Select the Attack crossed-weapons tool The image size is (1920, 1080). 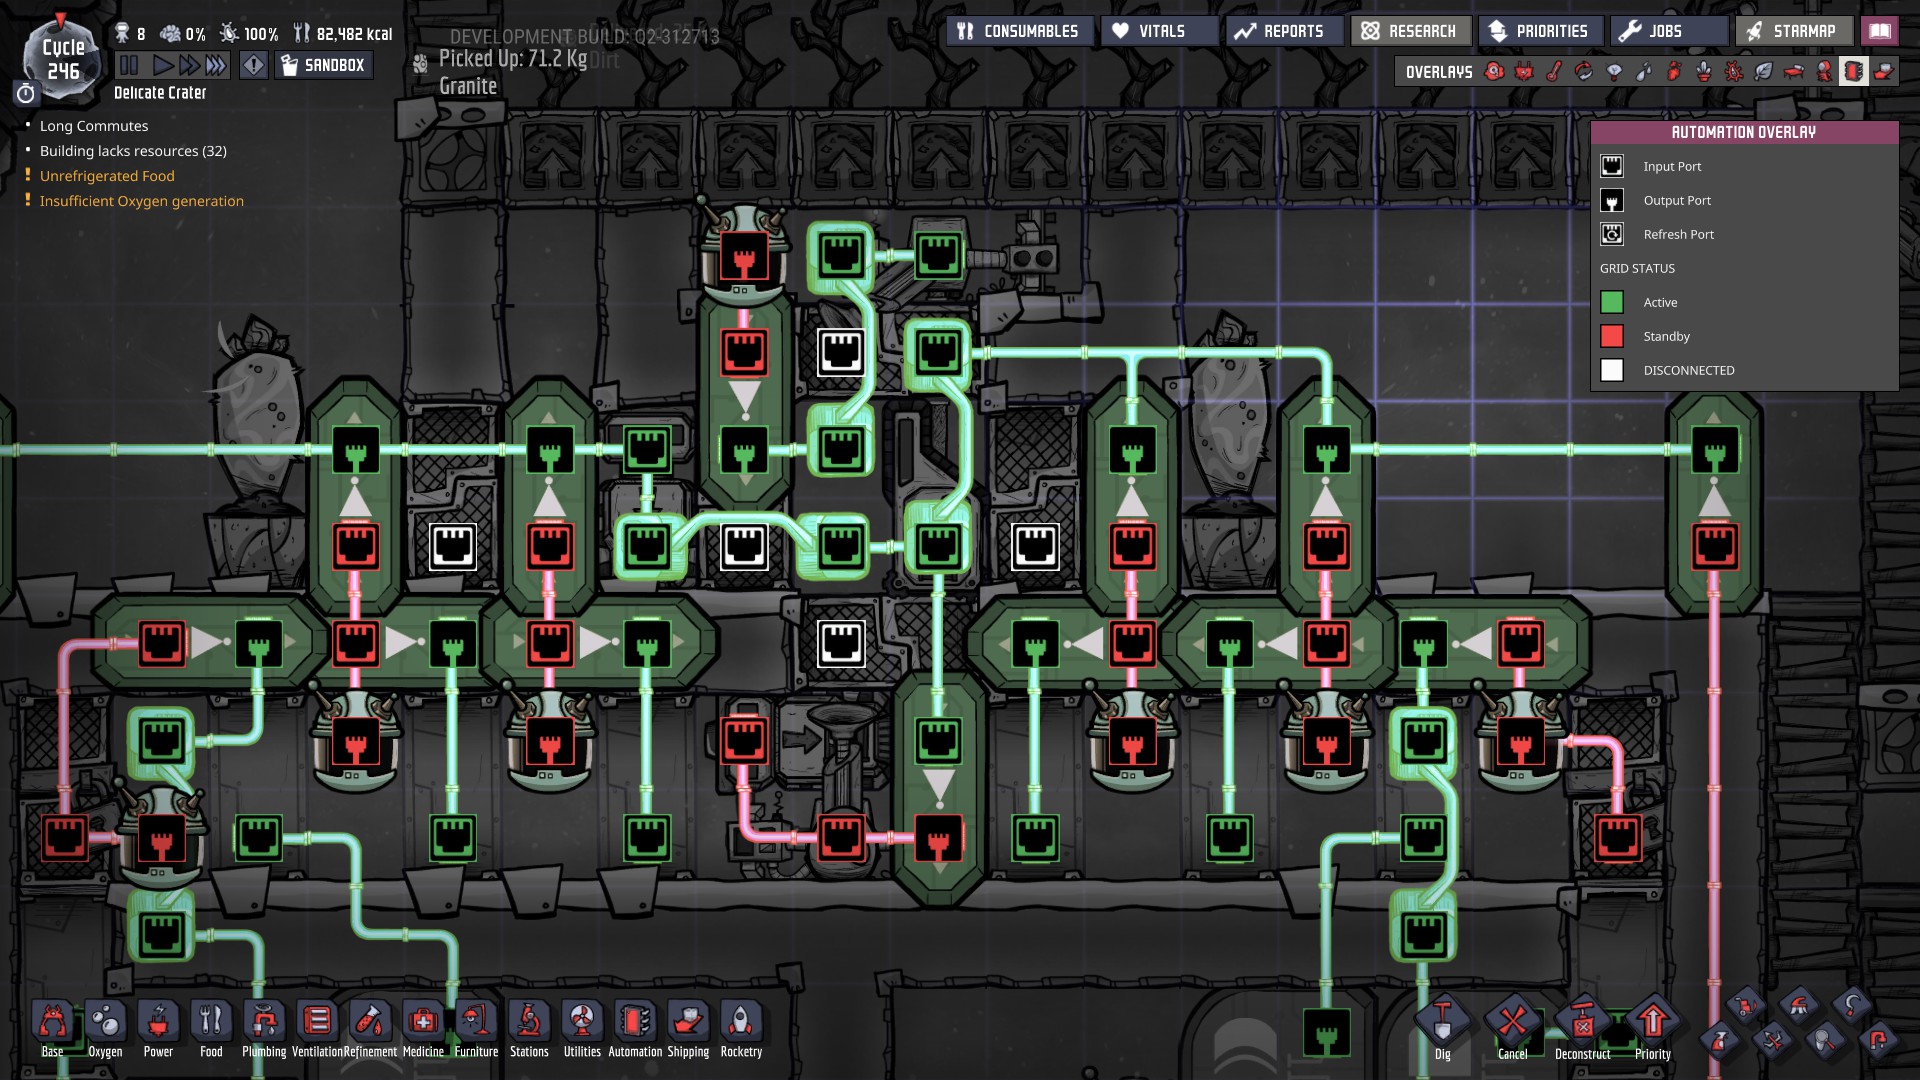point(1772,1041)
